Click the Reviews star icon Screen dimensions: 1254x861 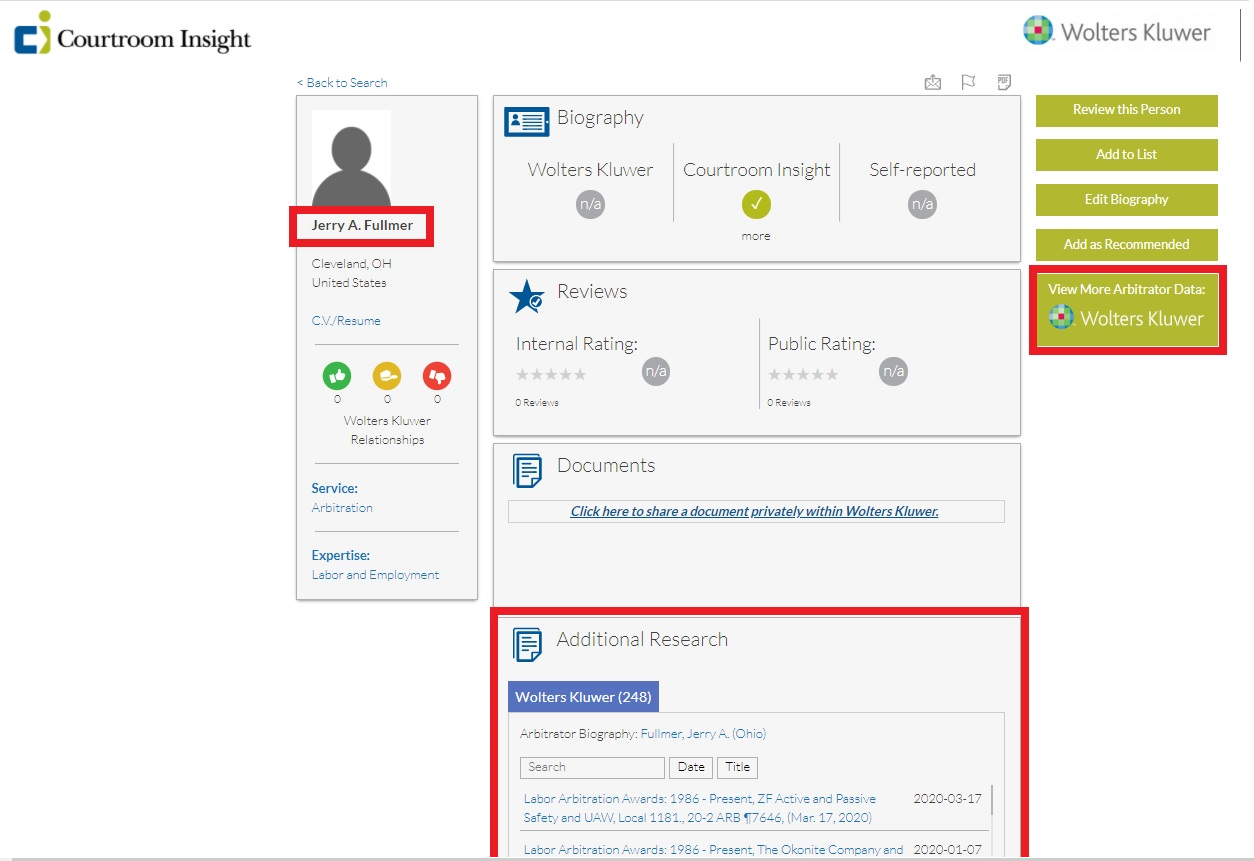[527, 296]
